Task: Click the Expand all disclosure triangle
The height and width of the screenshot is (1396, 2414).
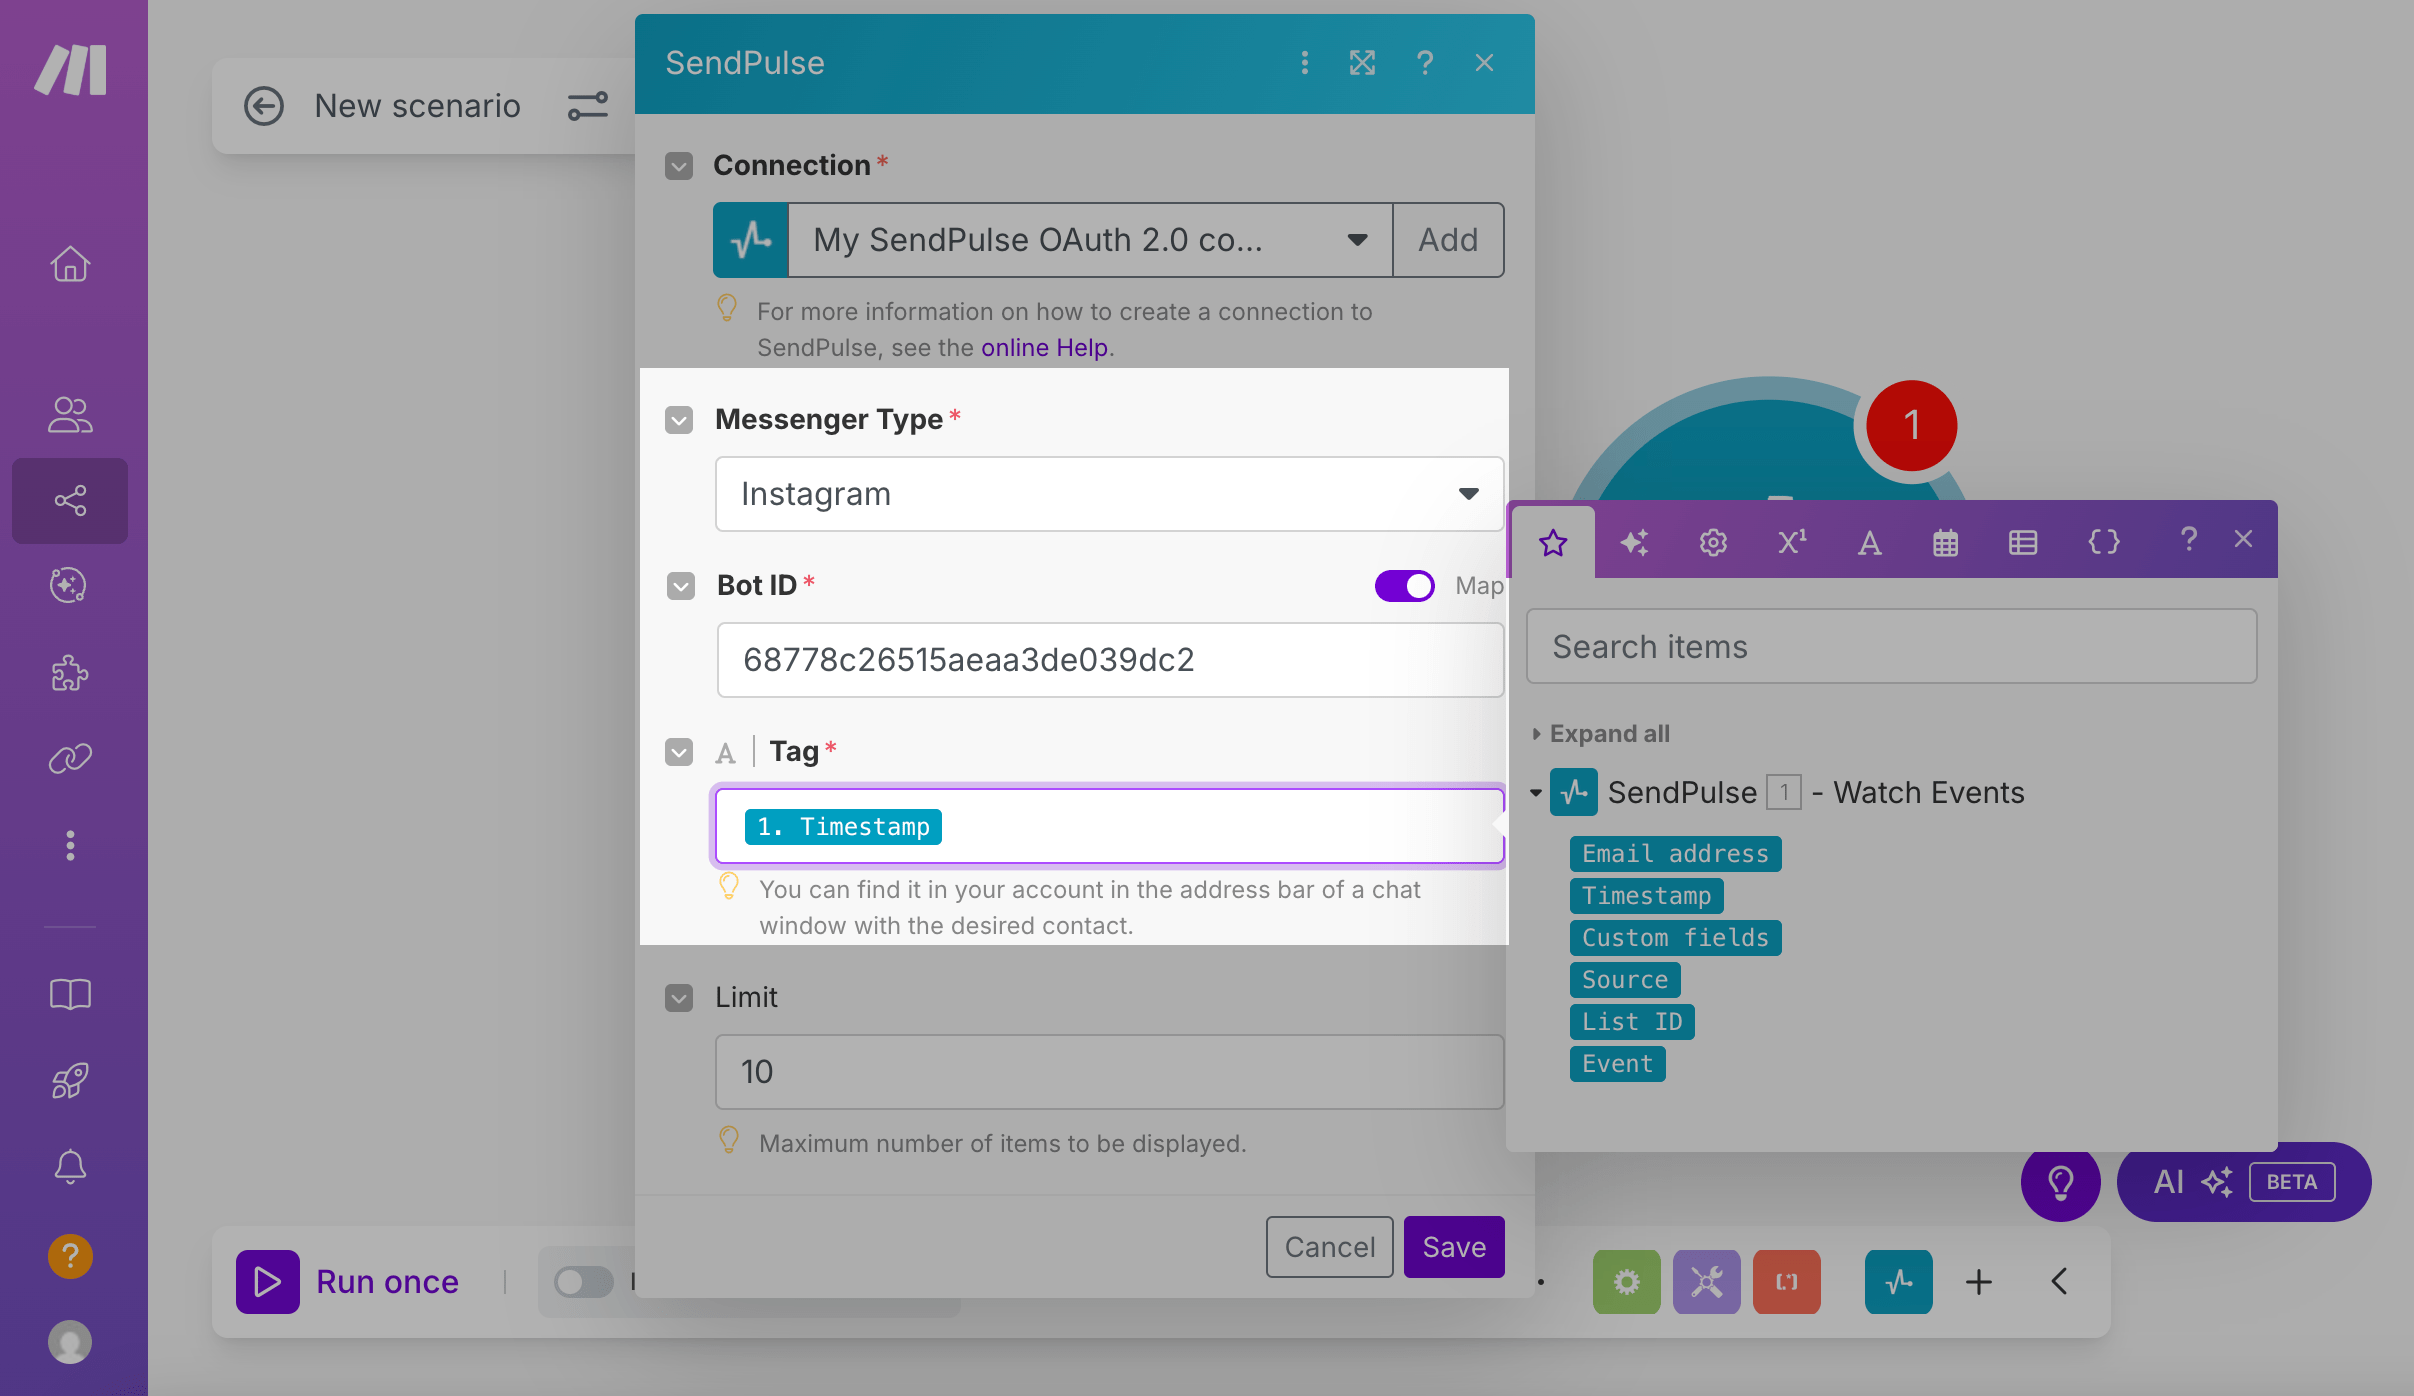Action: pos(1537,734)
